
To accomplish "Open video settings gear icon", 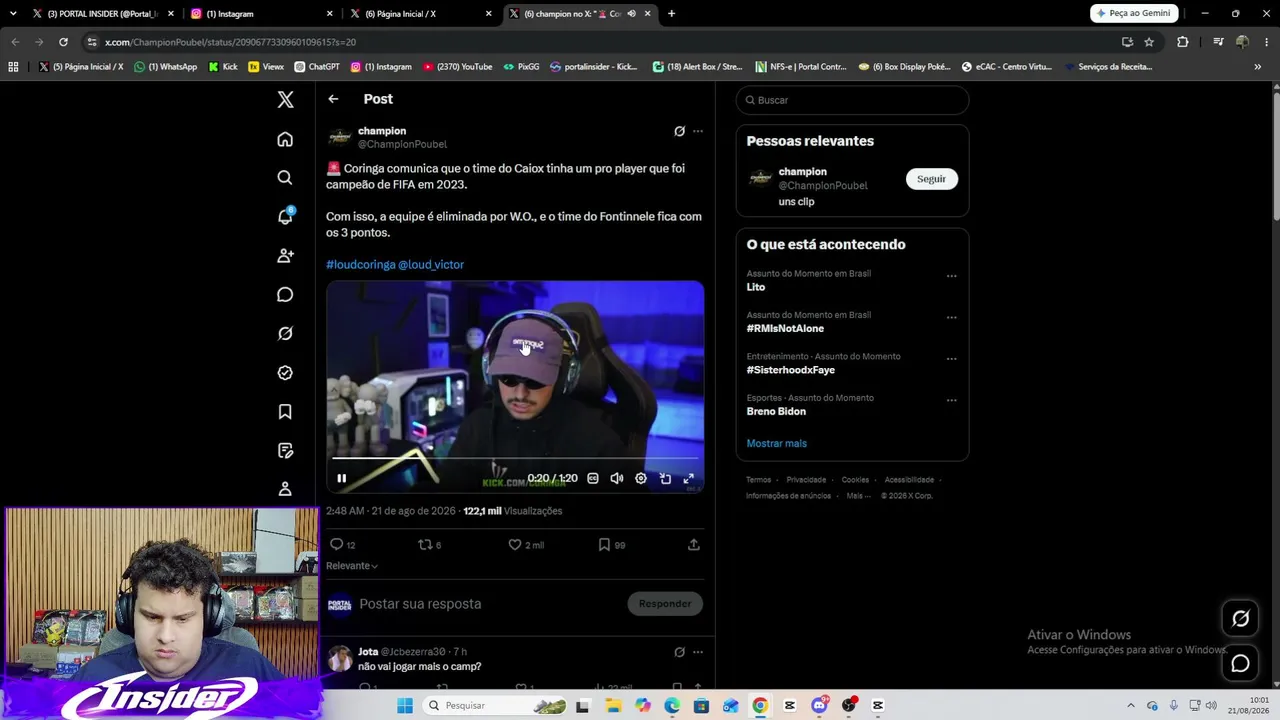I will (641, 479).
